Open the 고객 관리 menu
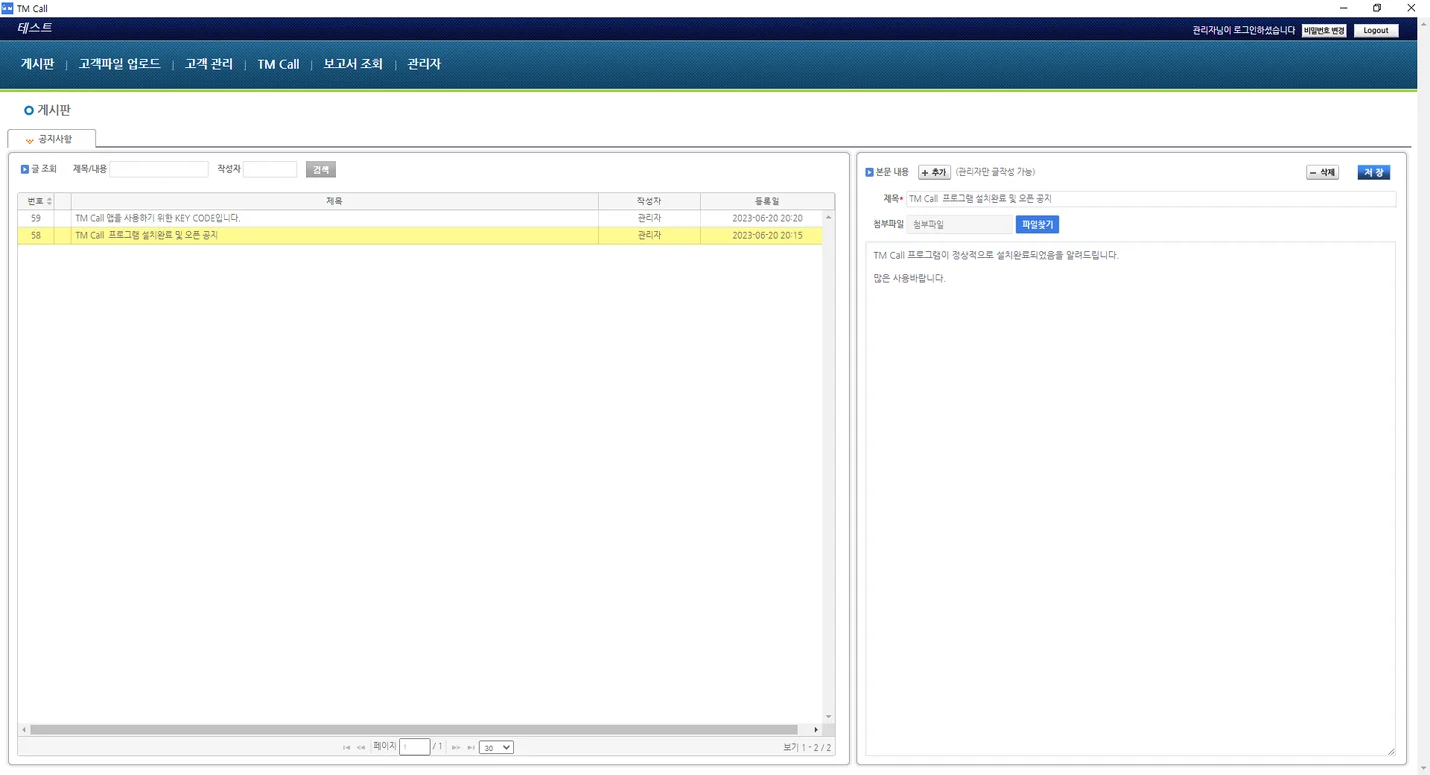 pos(209,64)
